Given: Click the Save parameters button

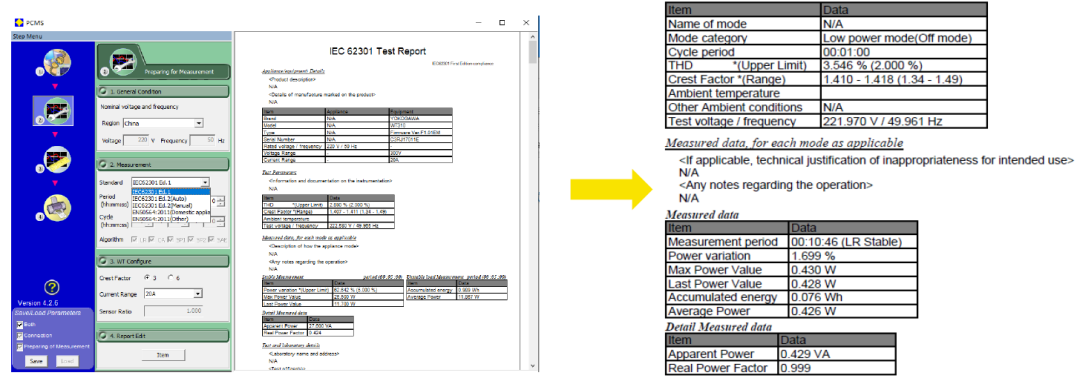Looking at the screenshot, I should (x=36, y=361).
